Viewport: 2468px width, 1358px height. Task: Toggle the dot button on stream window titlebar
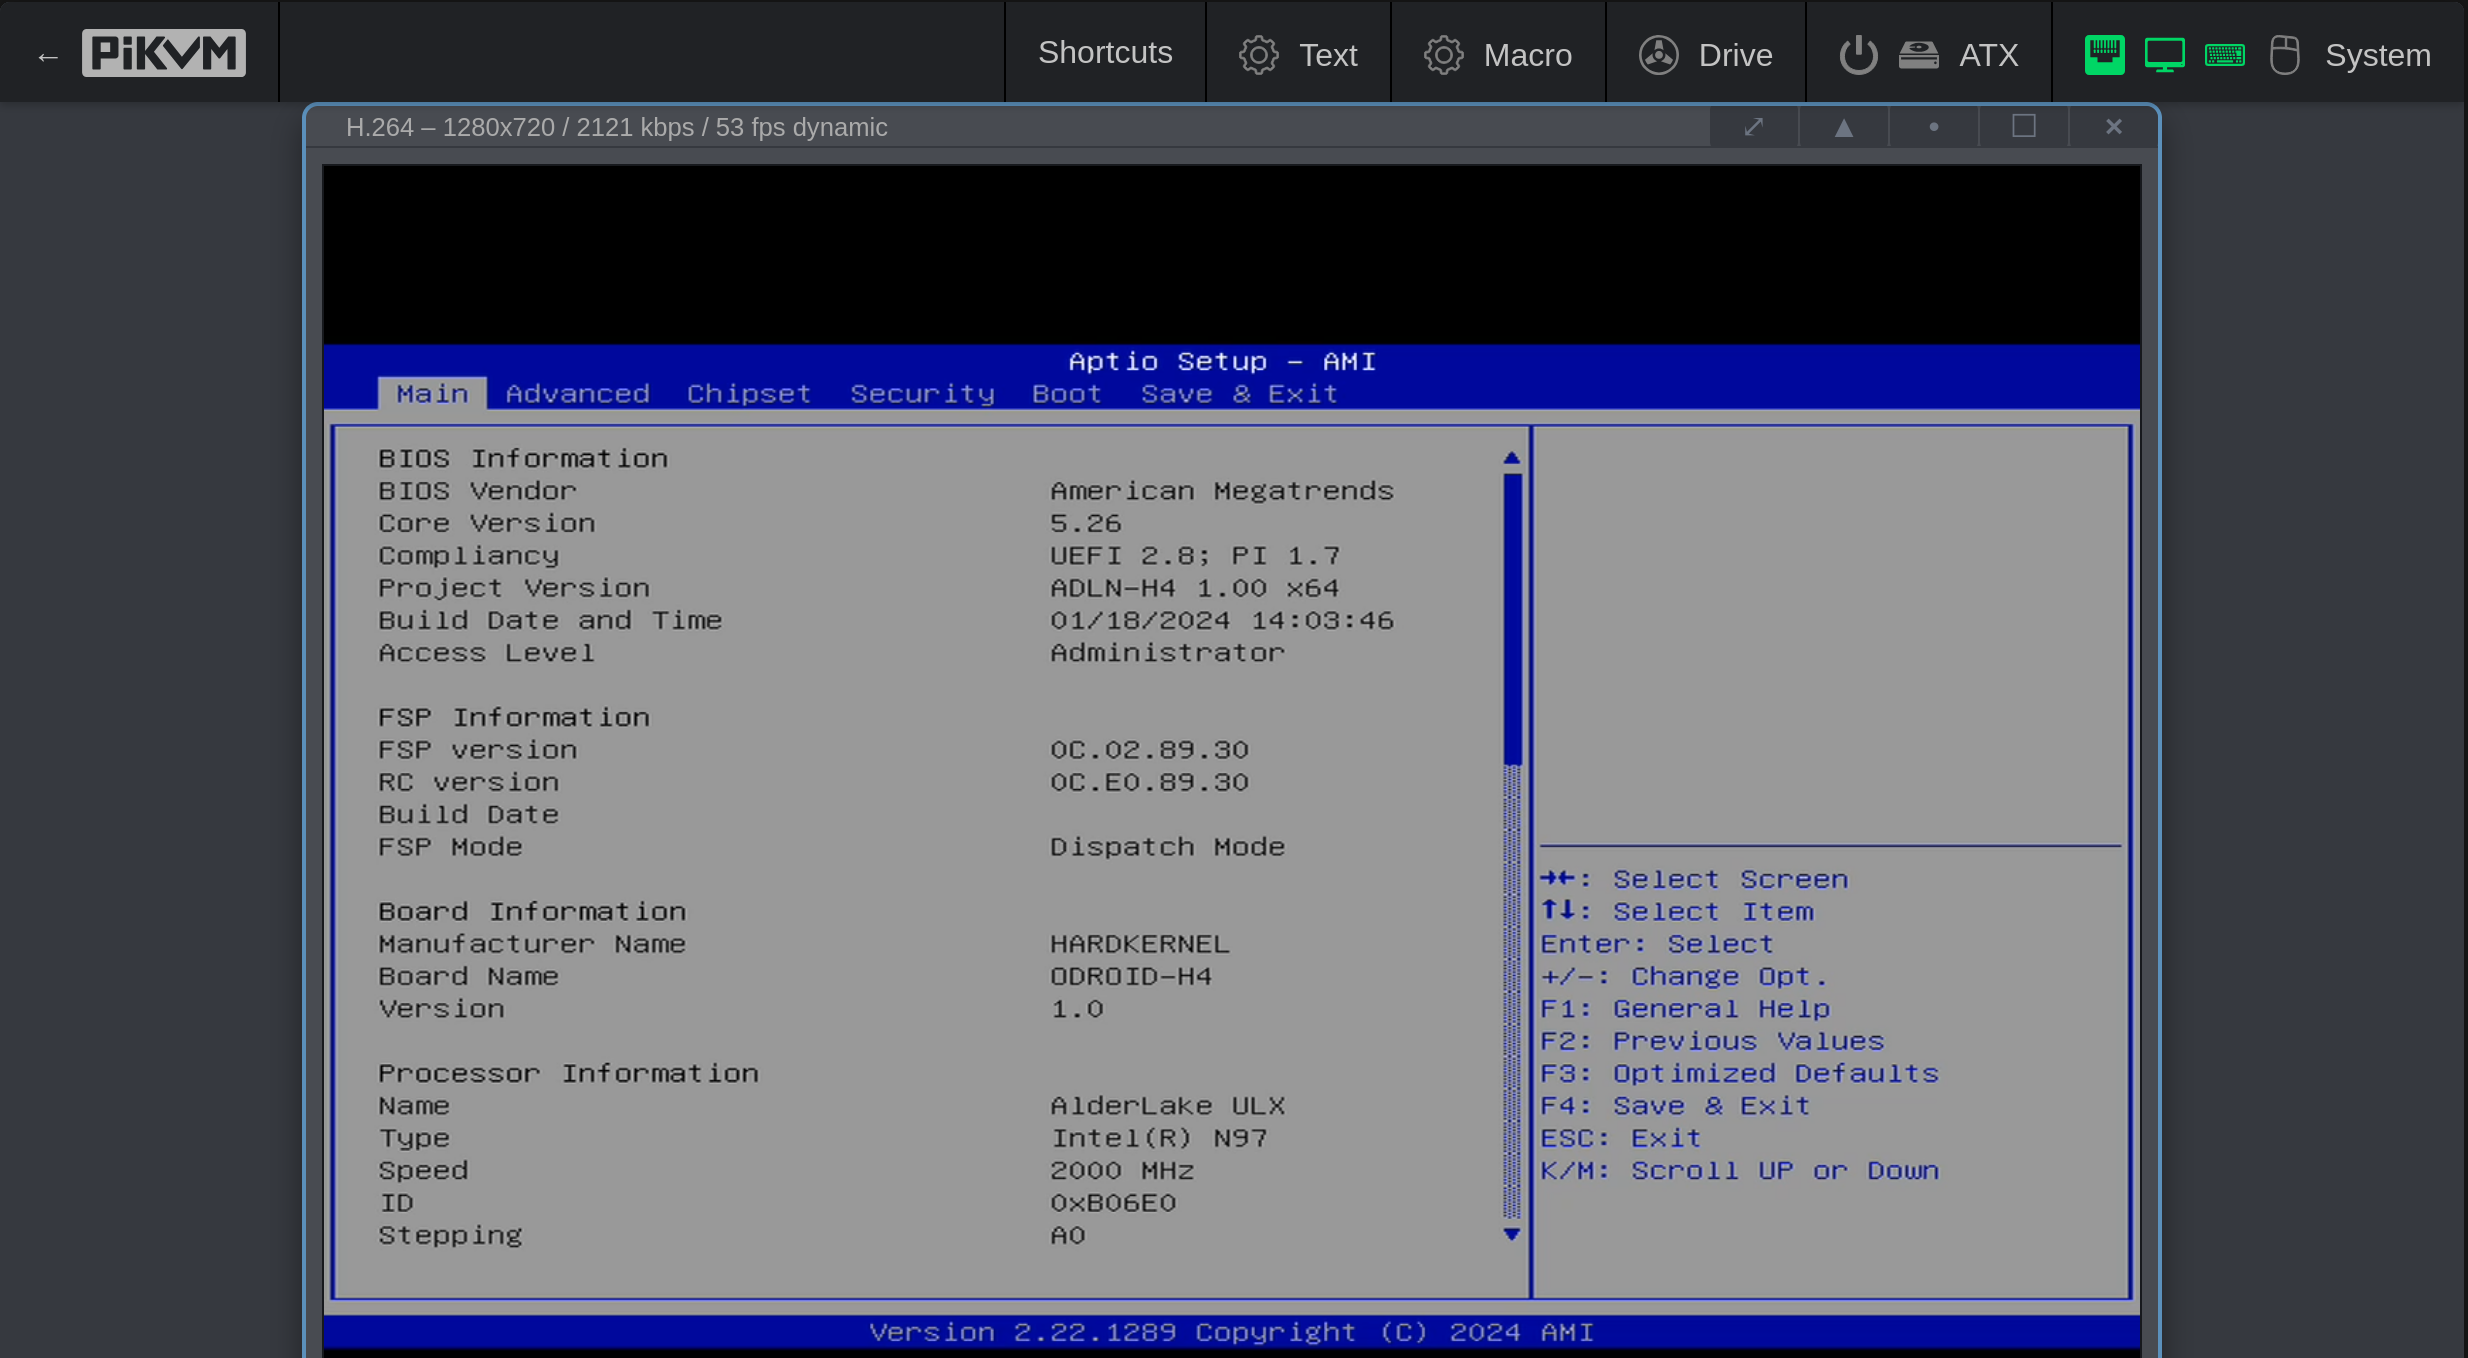(1934, 127)
